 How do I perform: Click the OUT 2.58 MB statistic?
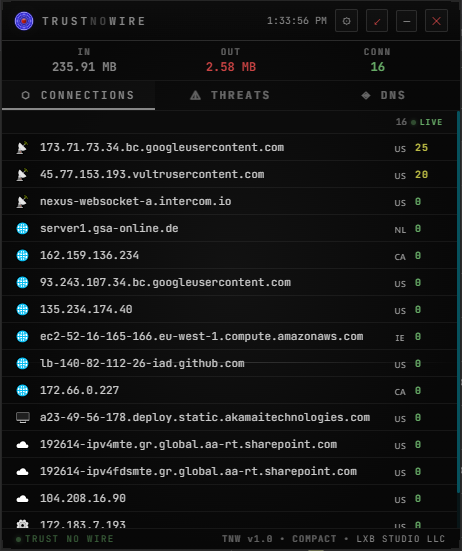pyautogui.click(x=231, y=60)
